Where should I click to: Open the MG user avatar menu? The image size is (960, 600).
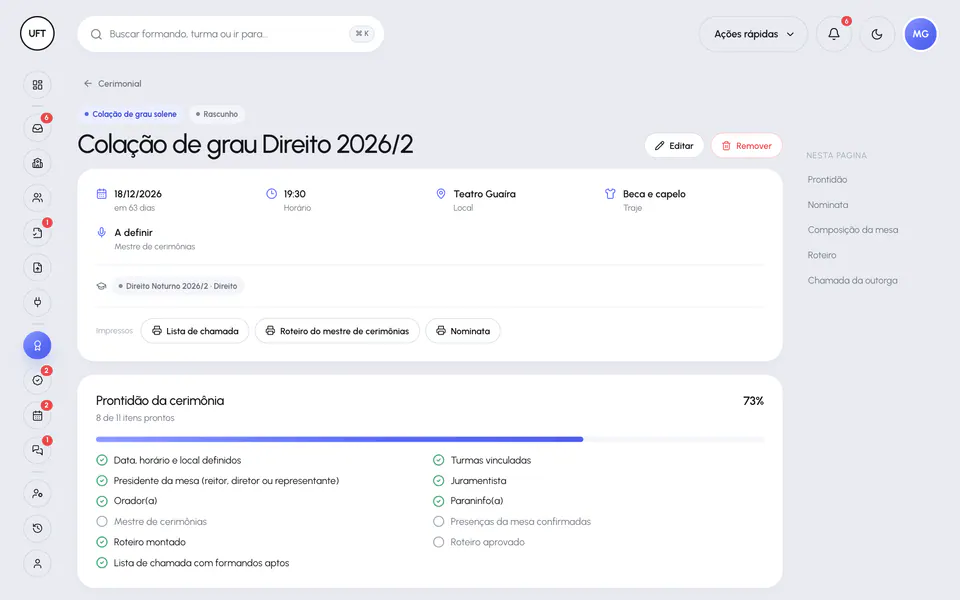[x=920, y=34]
